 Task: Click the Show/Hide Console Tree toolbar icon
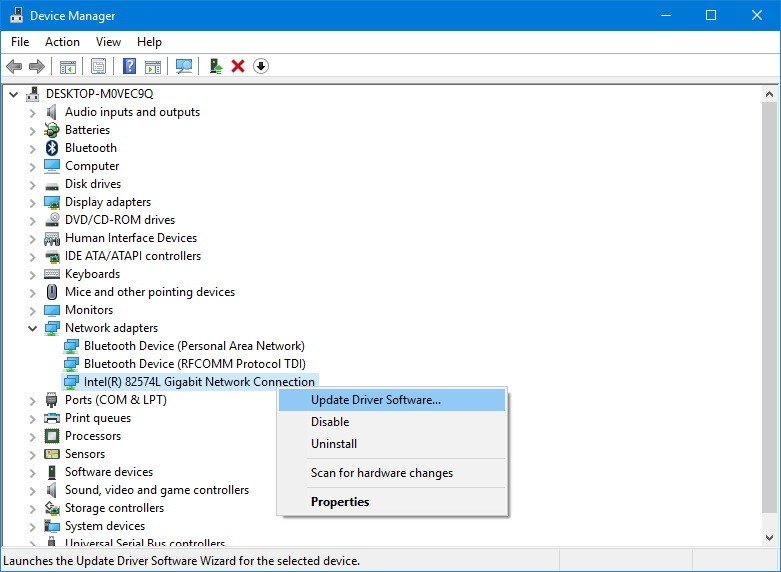tap(68, 67)
